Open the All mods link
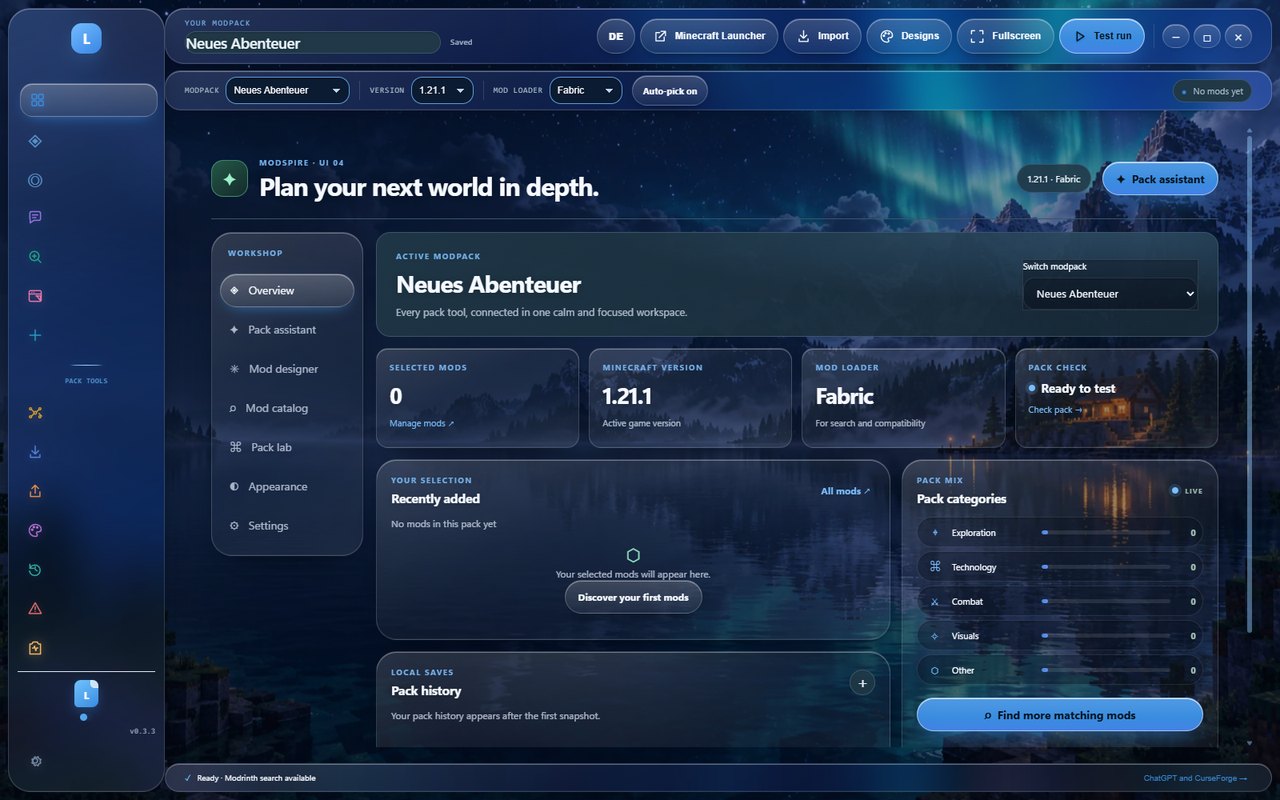Image resolution: width=1280 pixels, height=800 pixels. click(x=845, y=491)
